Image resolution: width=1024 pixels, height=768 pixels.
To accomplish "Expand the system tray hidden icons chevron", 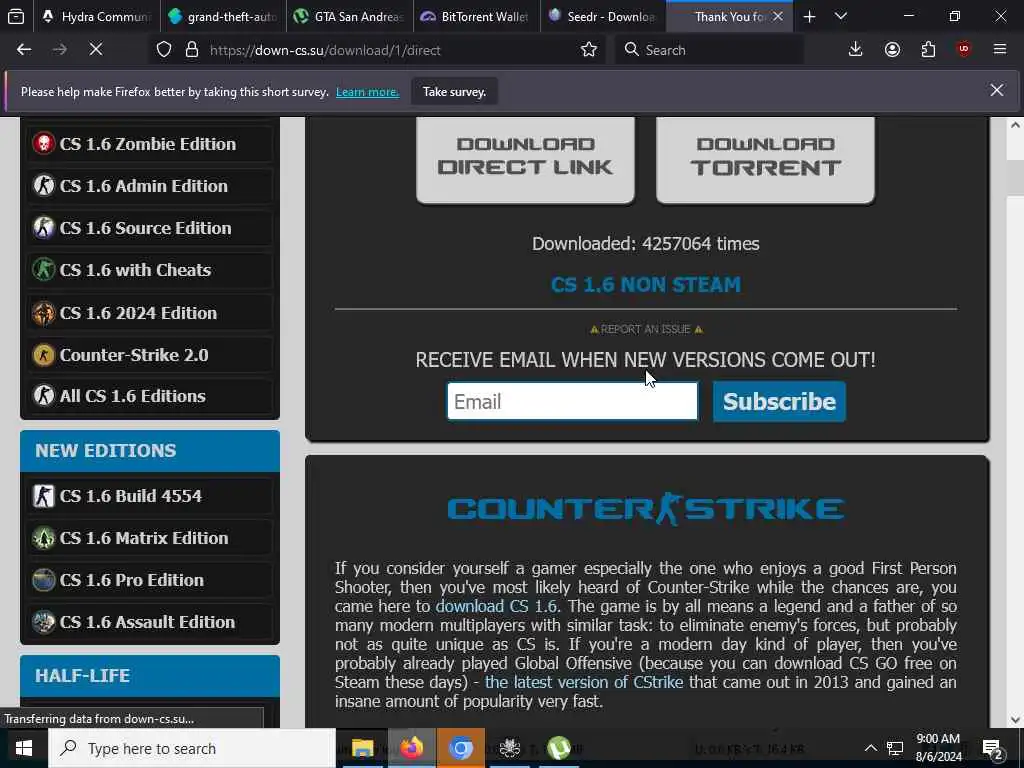I will (871, 748).
